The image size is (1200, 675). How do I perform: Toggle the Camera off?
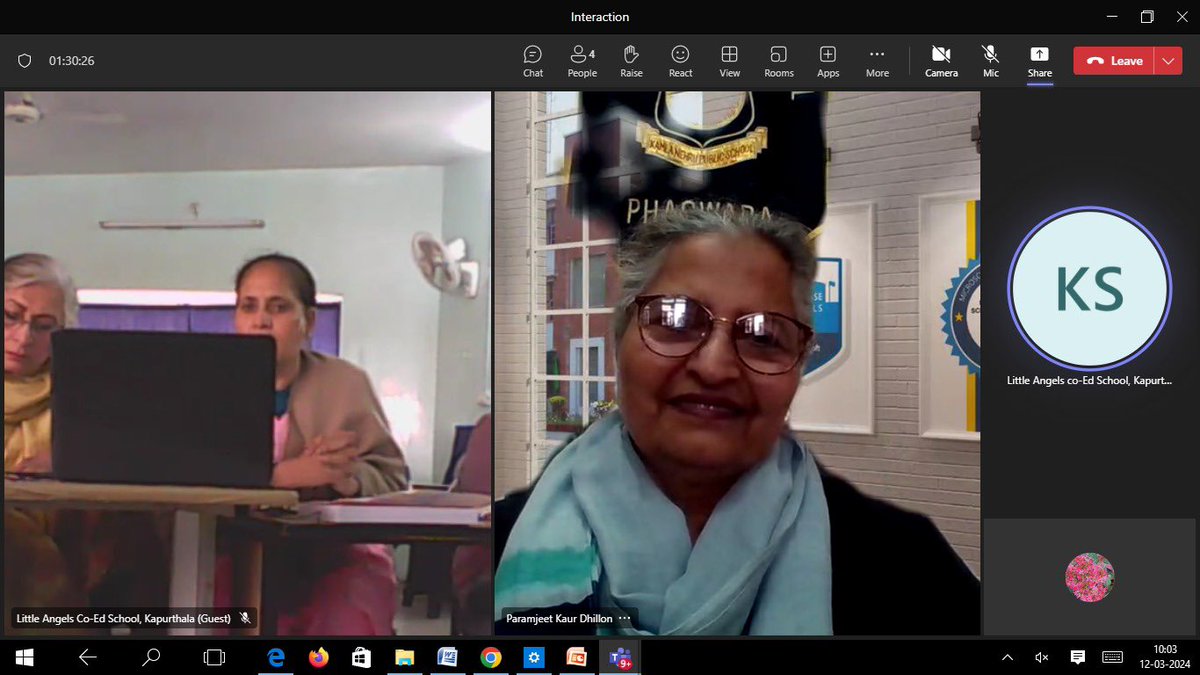coord(941,60)
